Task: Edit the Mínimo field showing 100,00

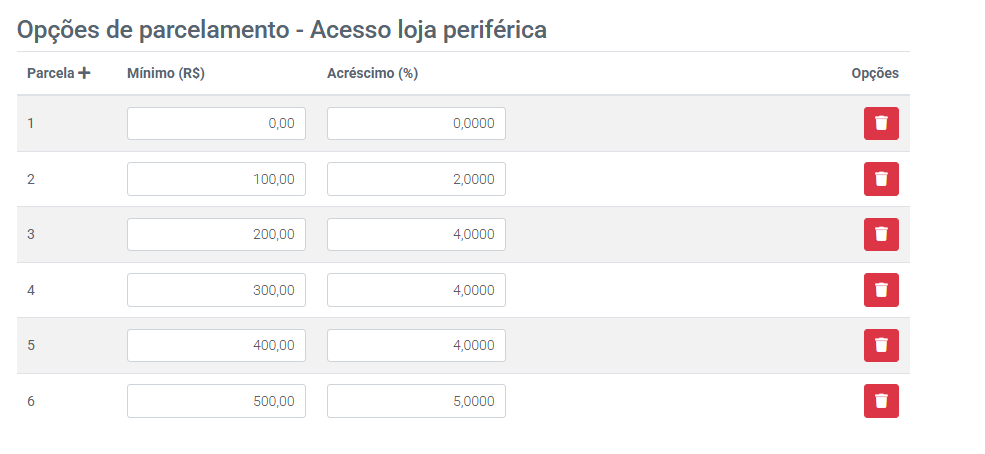Action: [x=216, y=179]
